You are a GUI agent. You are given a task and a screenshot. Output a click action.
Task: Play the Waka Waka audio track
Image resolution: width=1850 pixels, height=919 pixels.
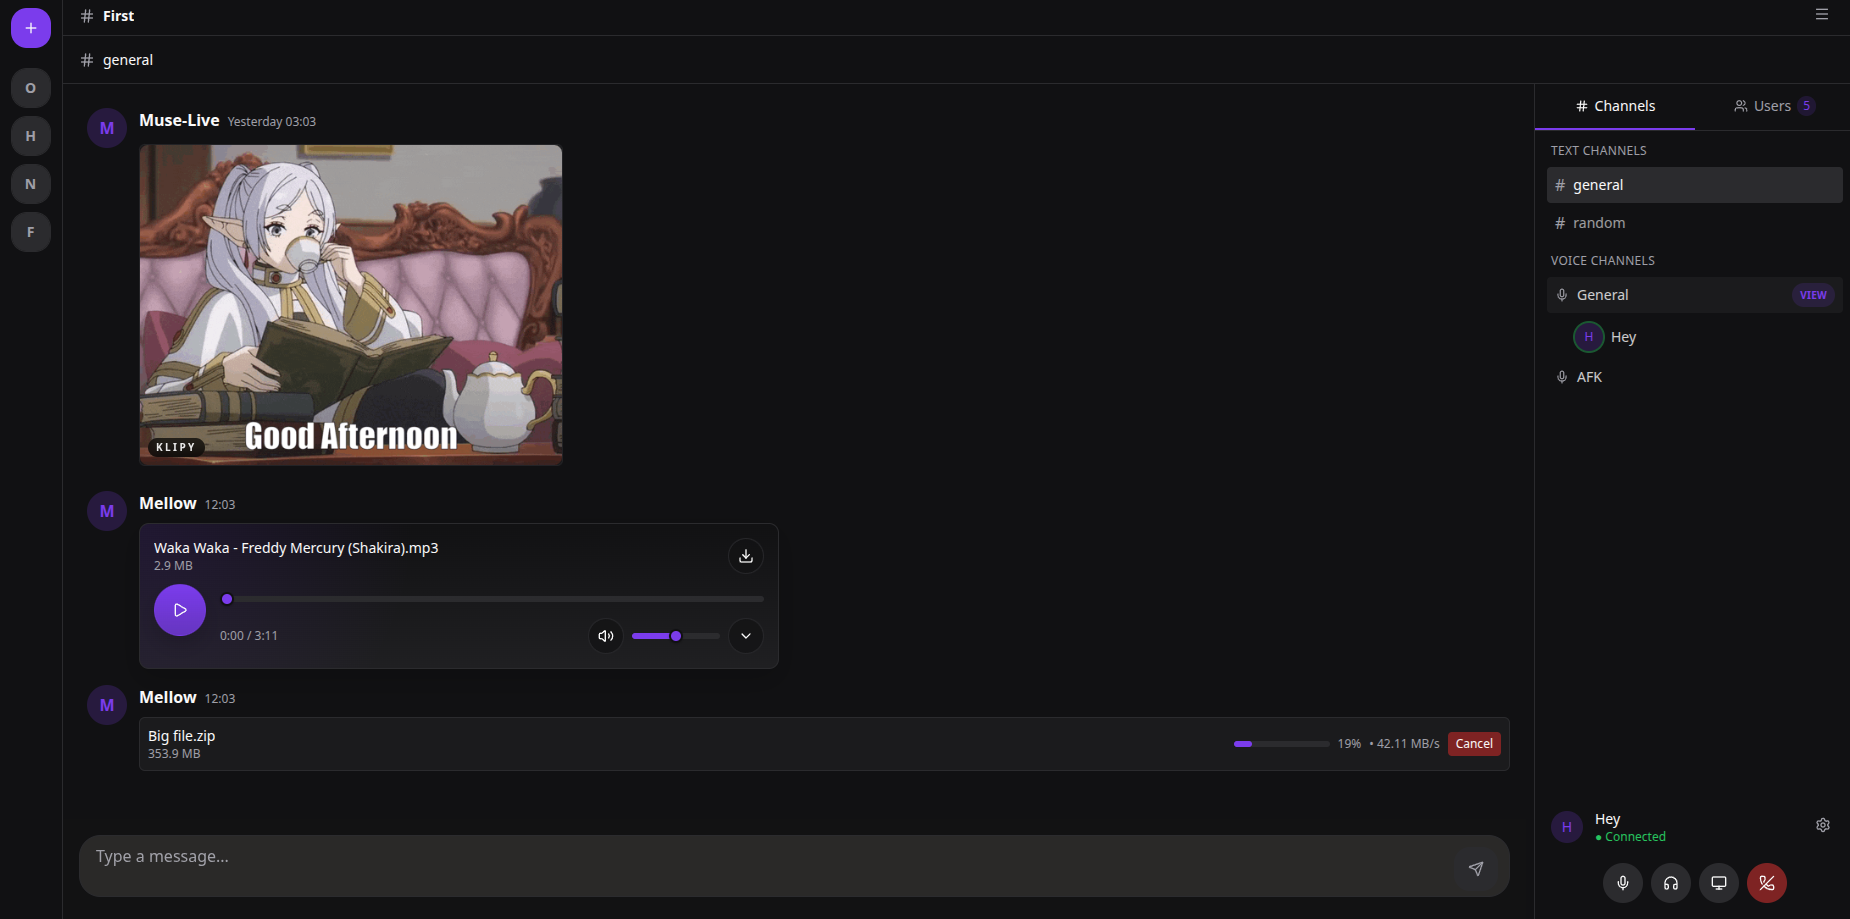[x=180, y=610]
